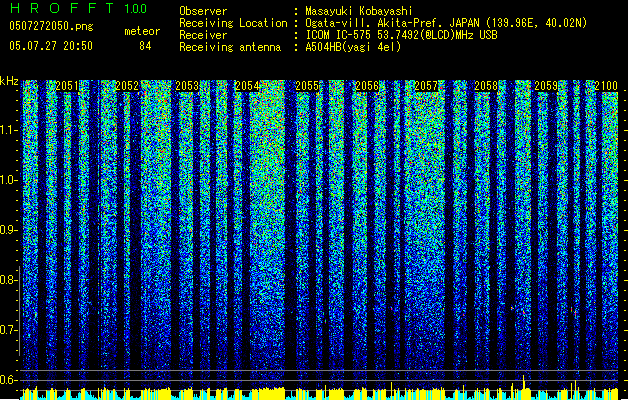Click the Receiver label

(x=203, y=35)
